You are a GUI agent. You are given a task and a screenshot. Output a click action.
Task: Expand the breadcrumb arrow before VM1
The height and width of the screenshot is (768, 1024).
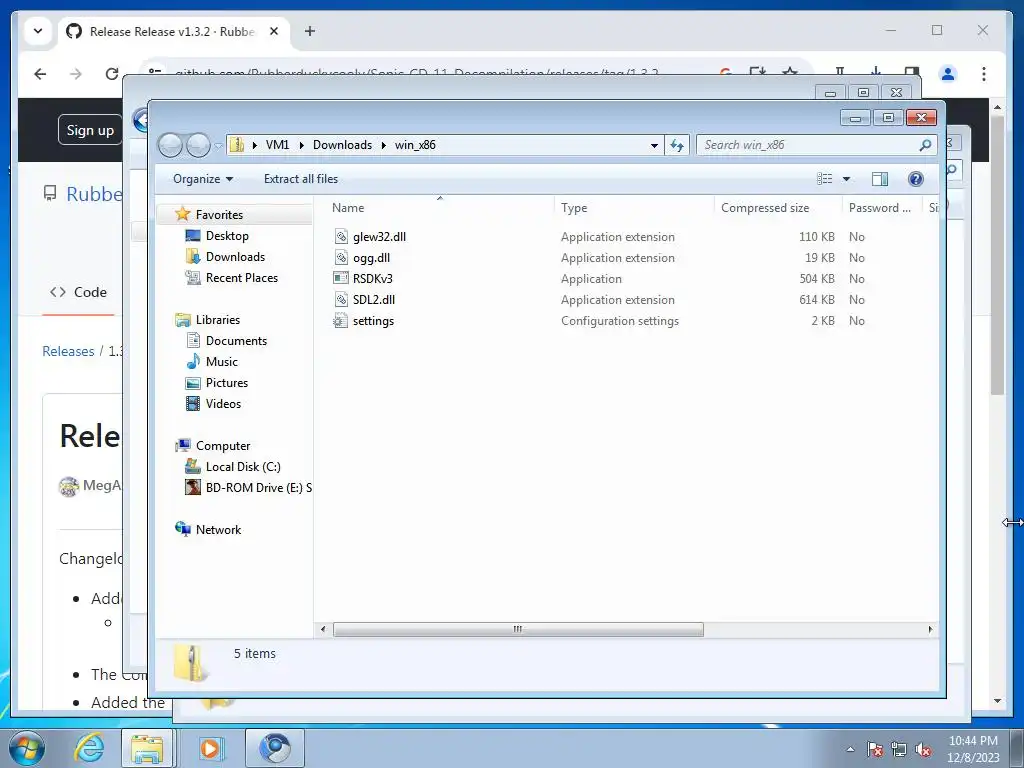(x=255, y=145)
